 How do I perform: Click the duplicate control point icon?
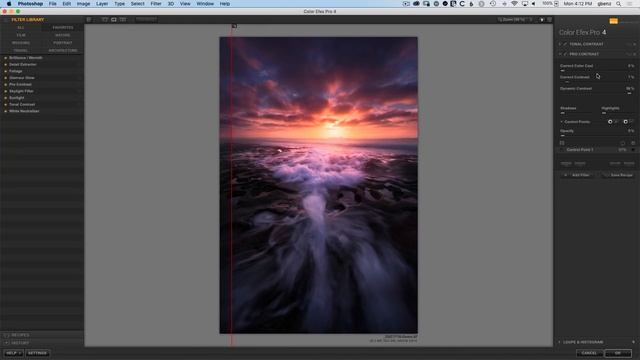[623, 143]
